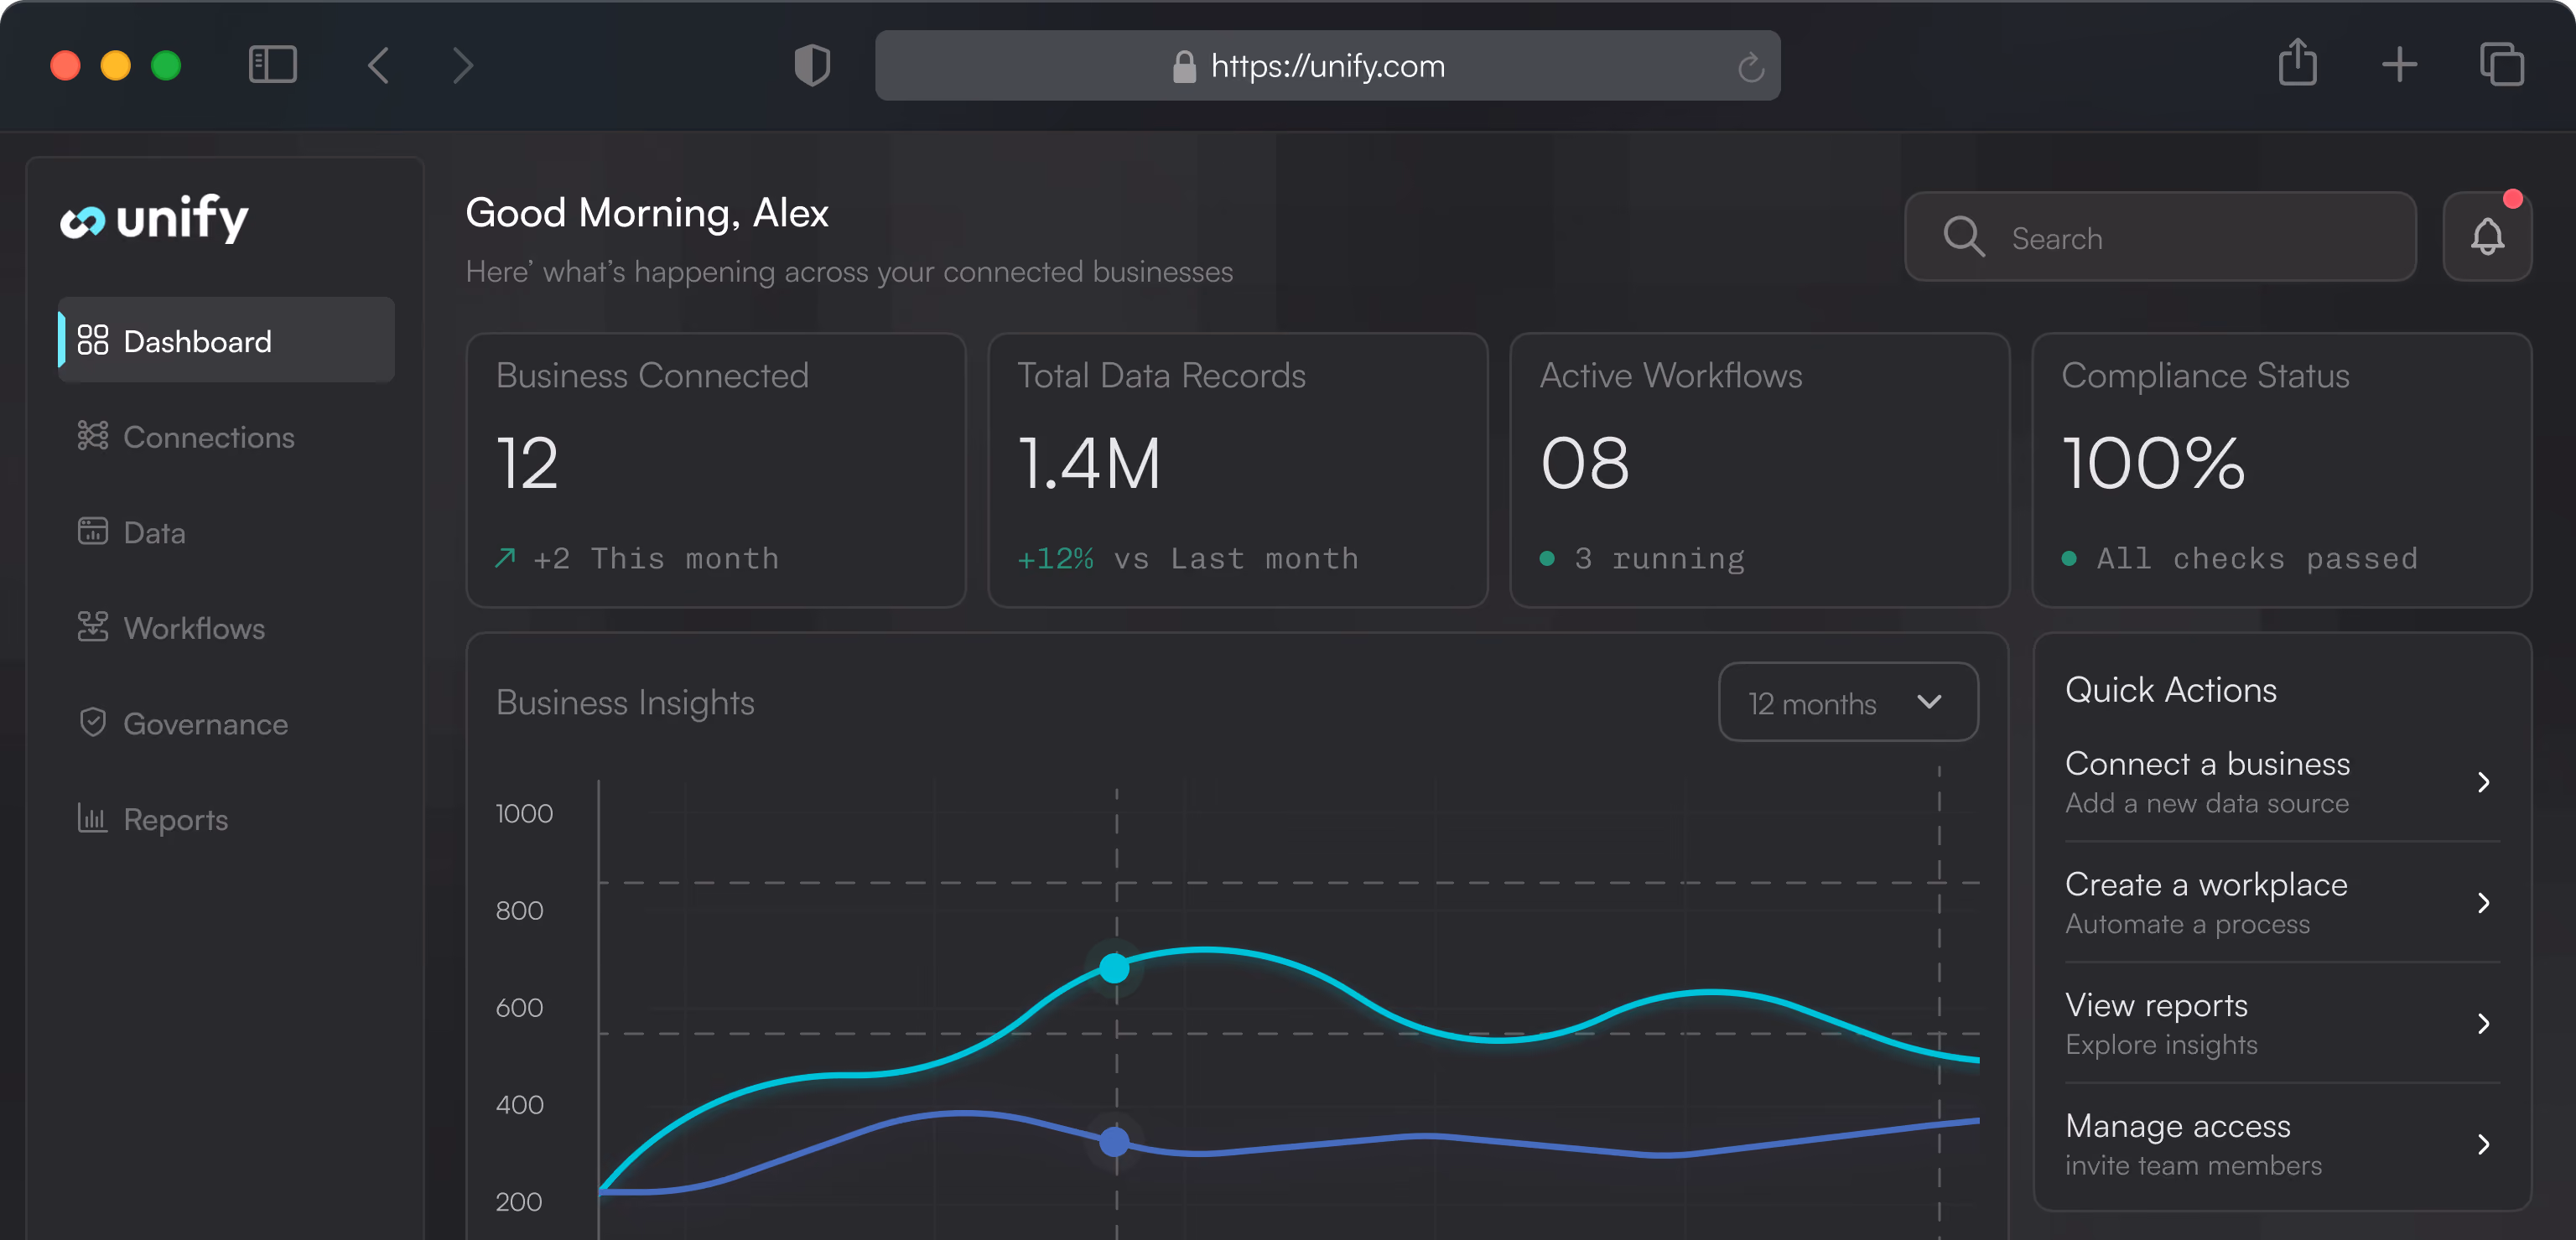The image size is (2576, 1240).
Task: Click the chevron for Connect a business
Action: click(x=2483, y=782)
